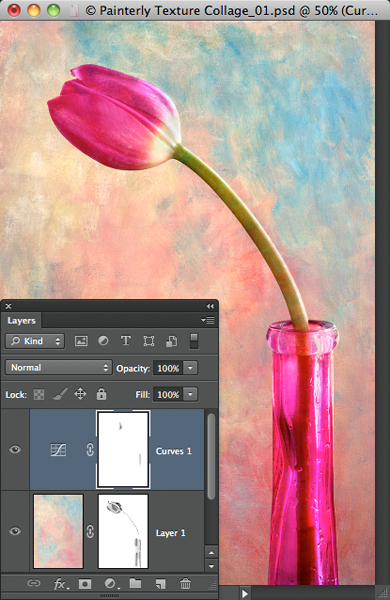
Task: Hide the Curves 1 layer
Action: (x=15, y=449)
